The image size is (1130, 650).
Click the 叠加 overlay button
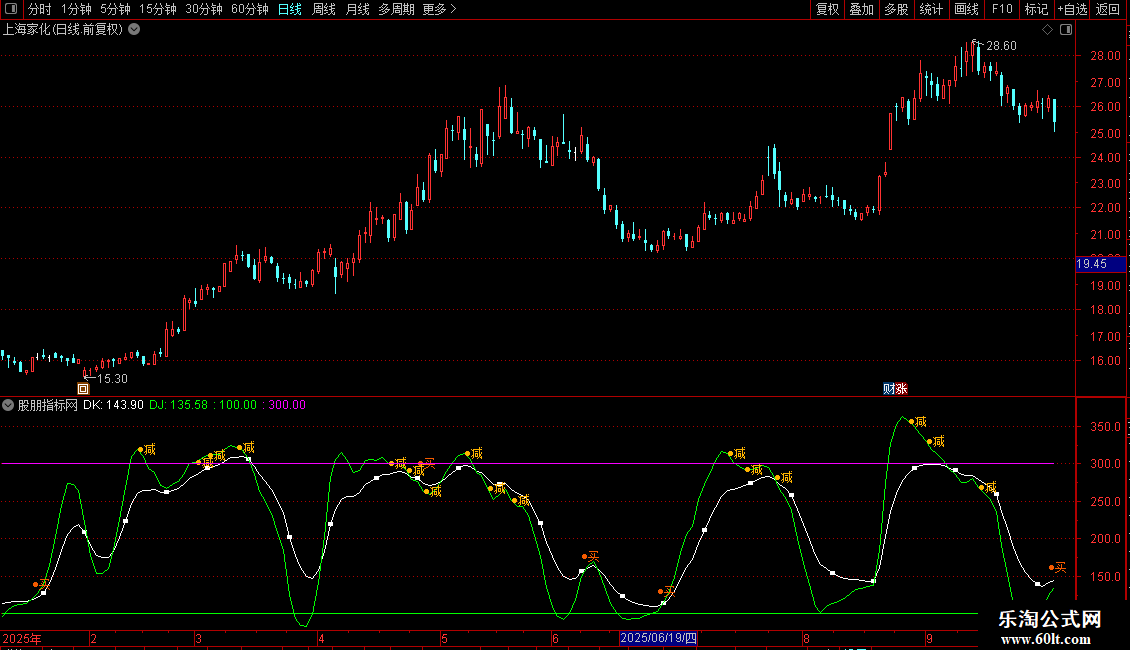pyautogui.click(x=861, y=9)
